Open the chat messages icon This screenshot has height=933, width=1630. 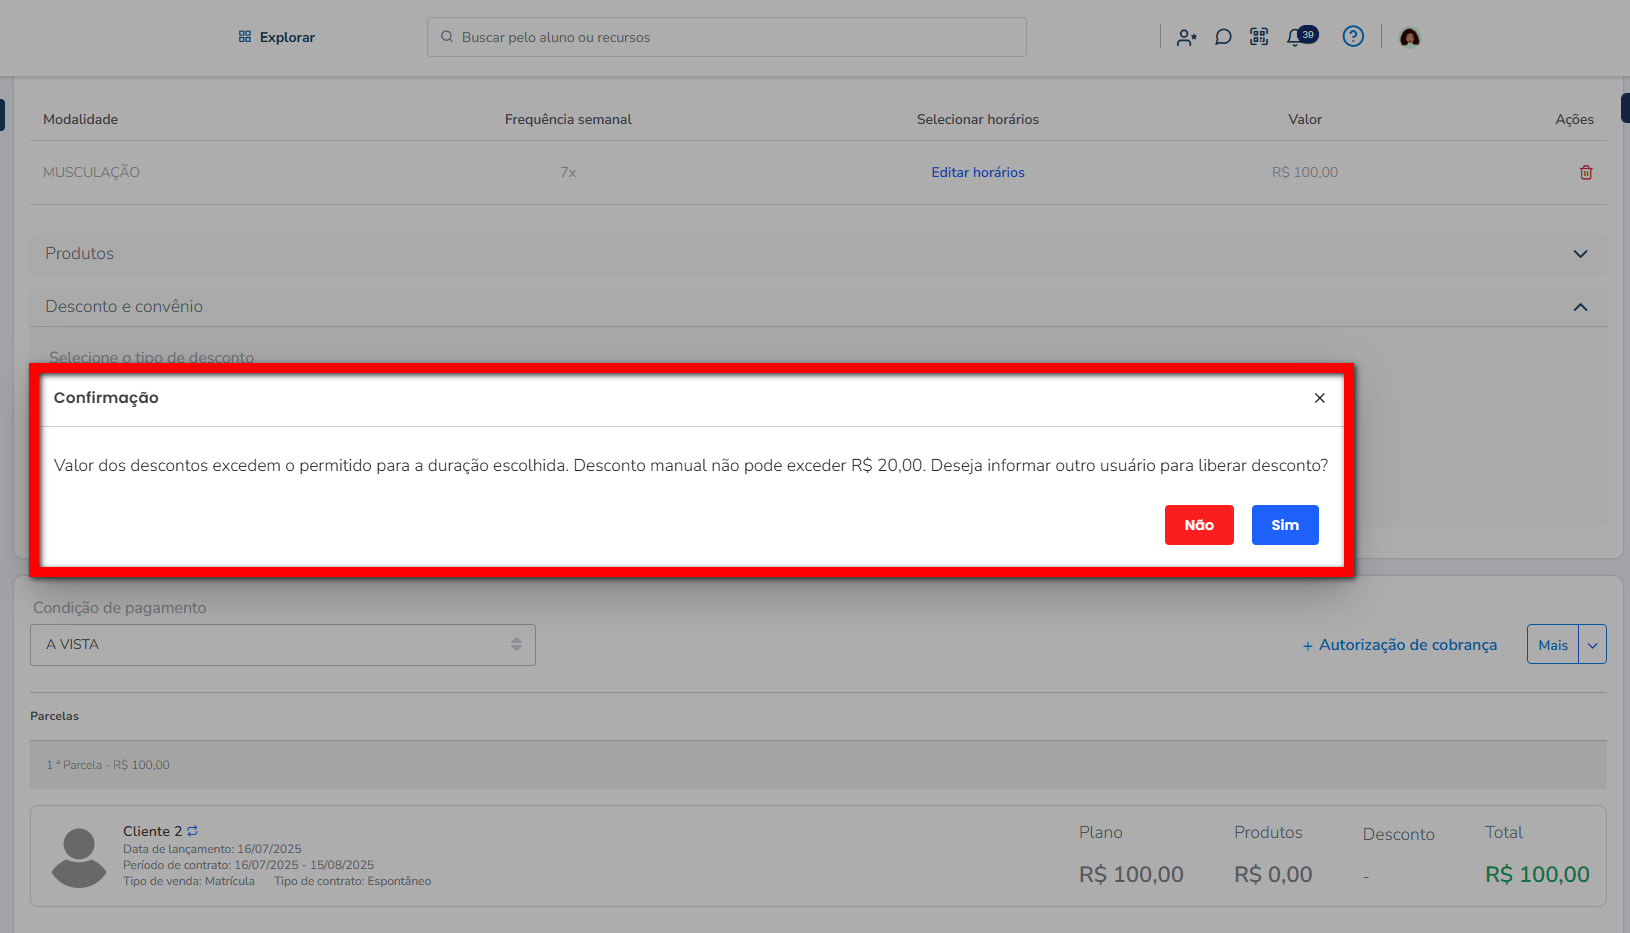(x=1222, y=37)
